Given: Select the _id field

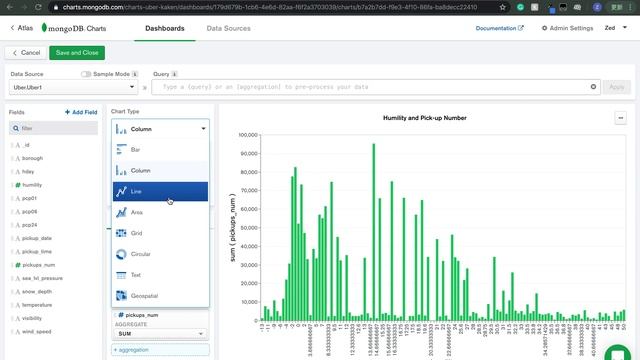Looking at the screenshot, I should pyautogui.click(x=26, y=145).
